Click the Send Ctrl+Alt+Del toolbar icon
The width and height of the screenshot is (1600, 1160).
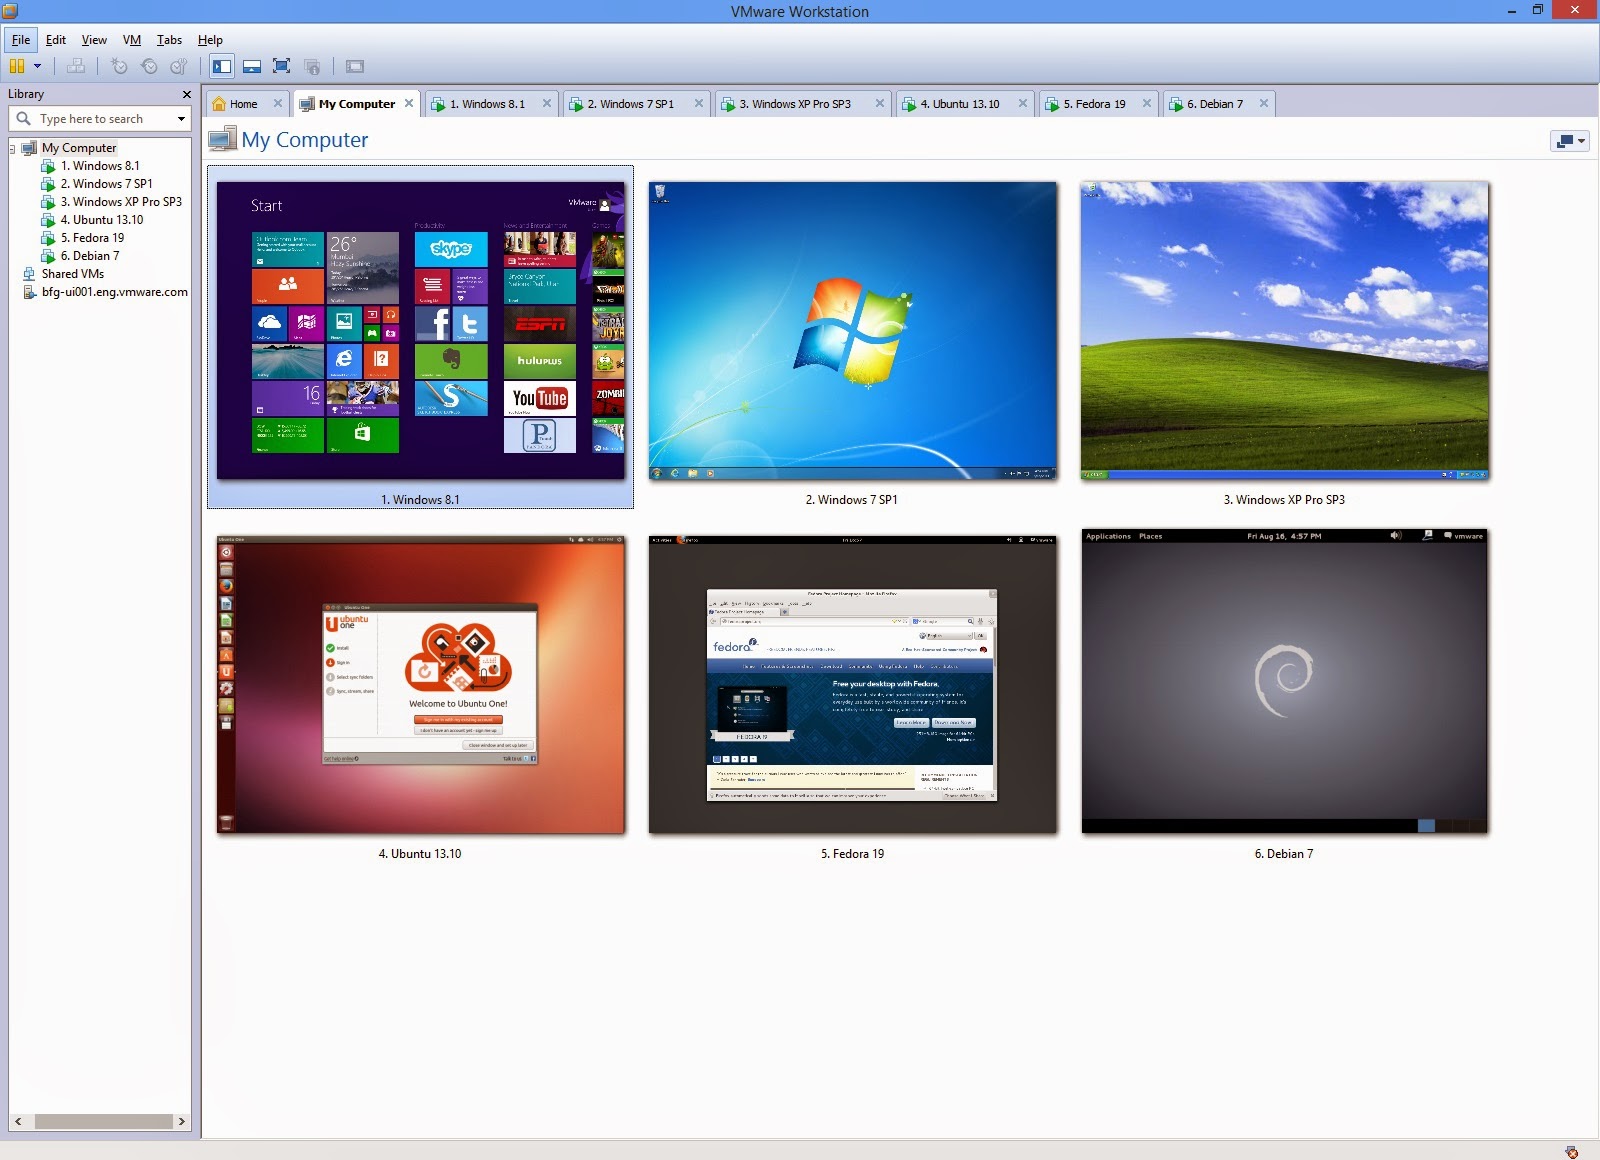coord(76,67)
